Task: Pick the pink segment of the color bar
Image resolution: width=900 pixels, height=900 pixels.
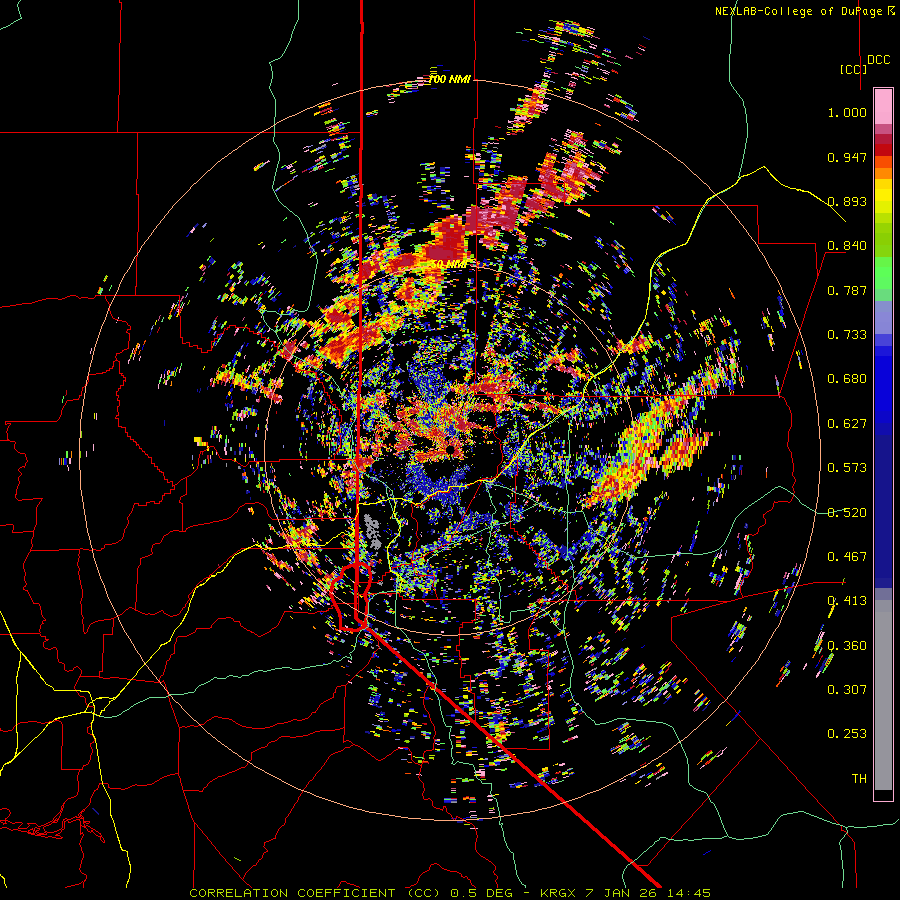Action: pos(883,106)
